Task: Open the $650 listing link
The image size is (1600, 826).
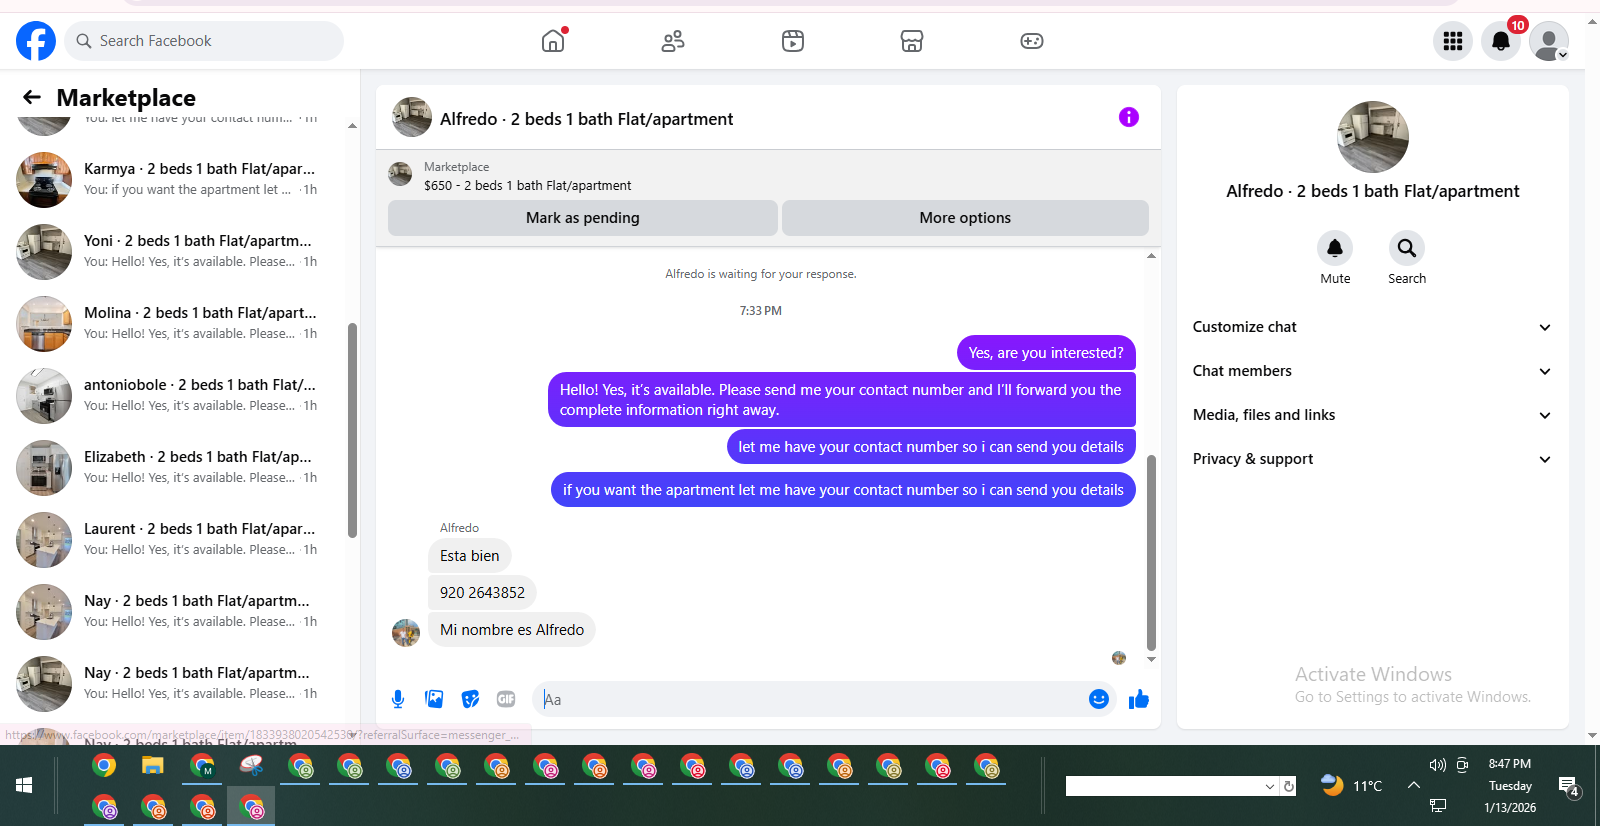Action: [x=527, y=185]
